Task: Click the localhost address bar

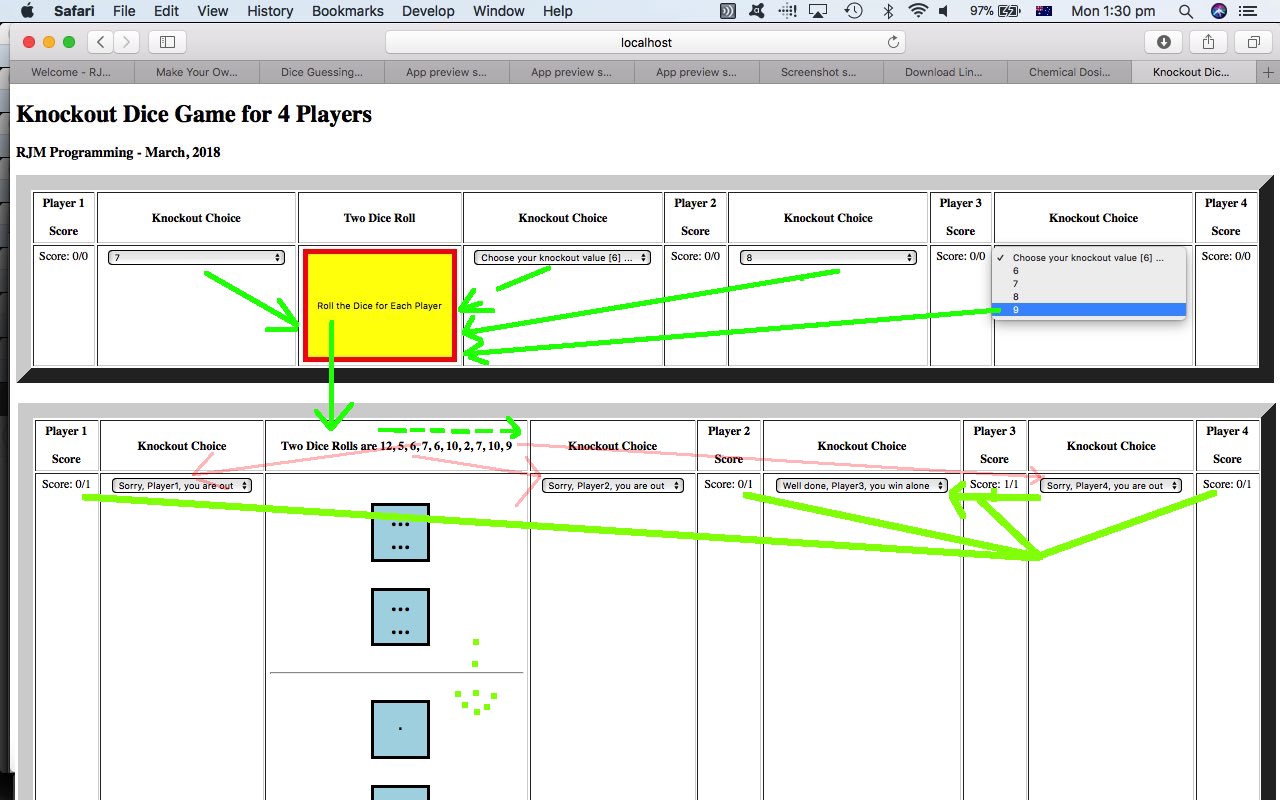Action: tap(645, 42)
